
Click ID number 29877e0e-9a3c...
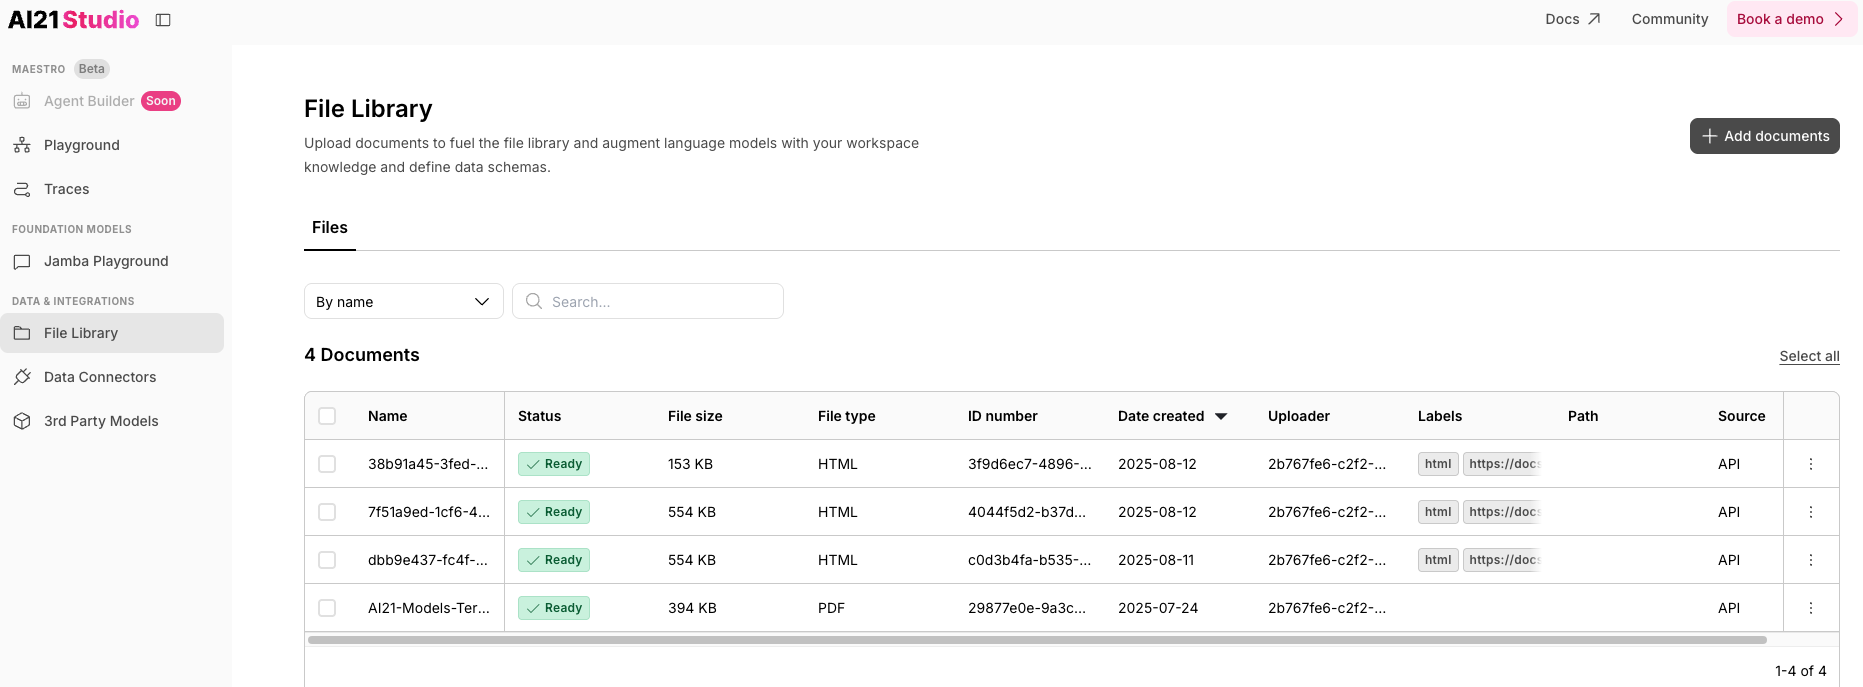pyautogui.click(x=1027, y=608)
